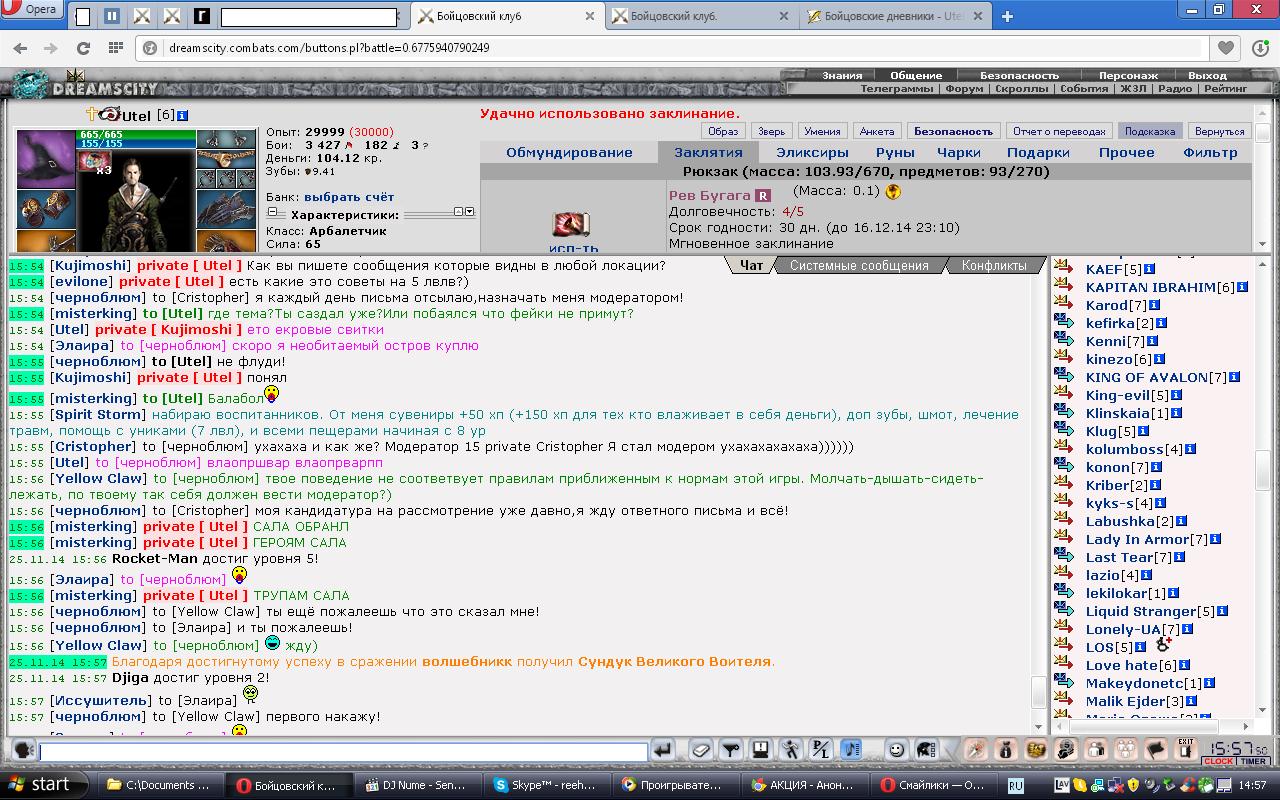
Task: Click the P/L icon in chat toolbar
Action: coord(821,749)
